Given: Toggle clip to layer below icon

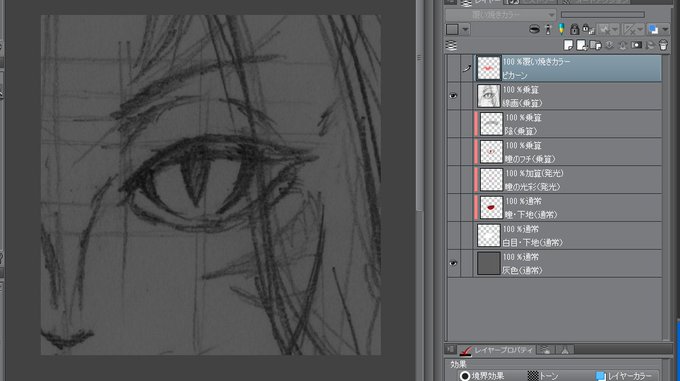Looking at the screenshot, I should [x=534, y=29].
